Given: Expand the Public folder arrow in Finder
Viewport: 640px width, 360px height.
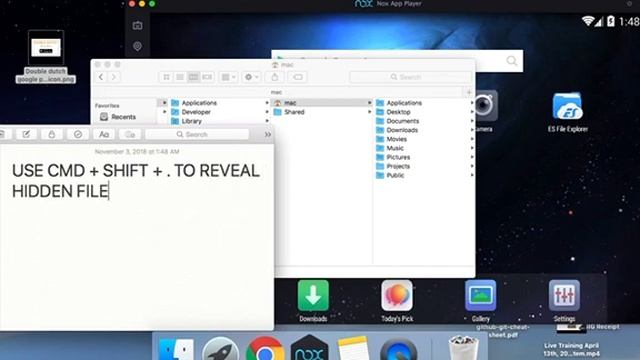Looking at the screenshot, I should click(472, 175).
